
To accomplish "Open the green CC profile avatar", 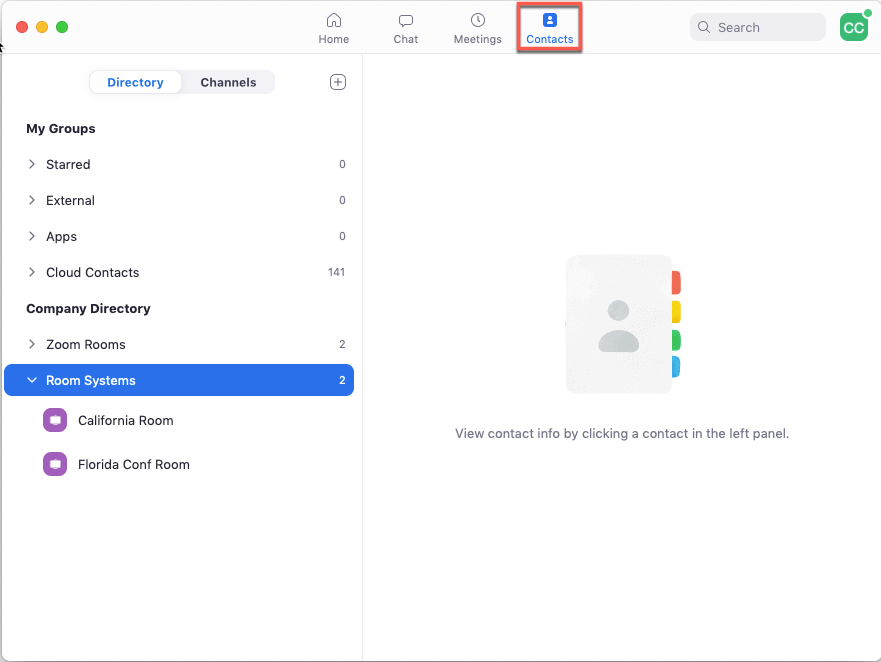I will point(854,27).
